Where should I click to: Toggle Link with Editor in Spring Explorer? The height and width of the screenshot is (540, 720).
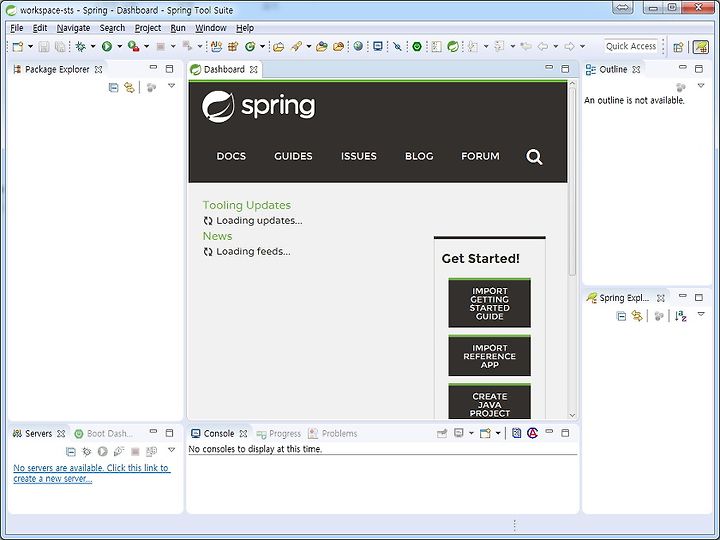coord(637,316)
